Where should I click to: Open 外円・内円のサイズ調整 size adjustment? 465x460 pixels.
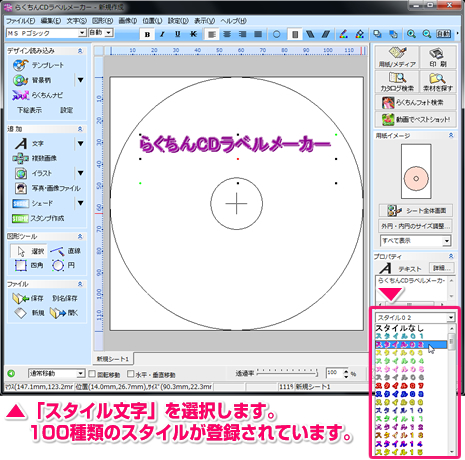click(416, 226)
